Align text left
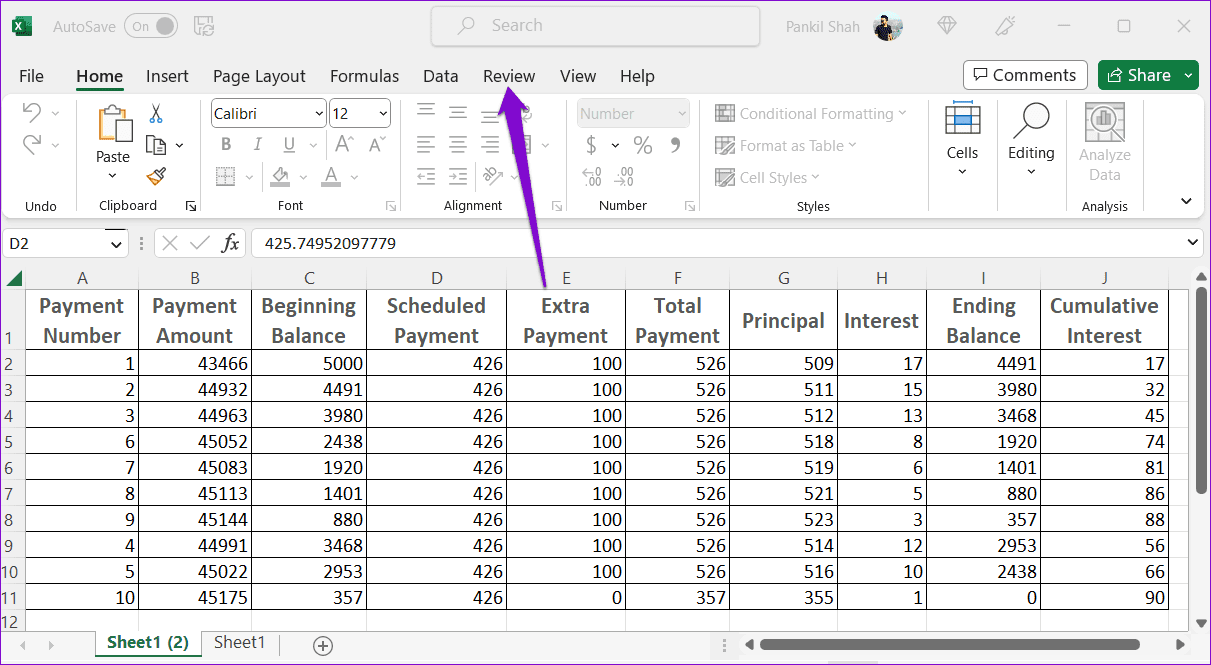This screenshot has height=665, width=1211. [x=426, y=145]
